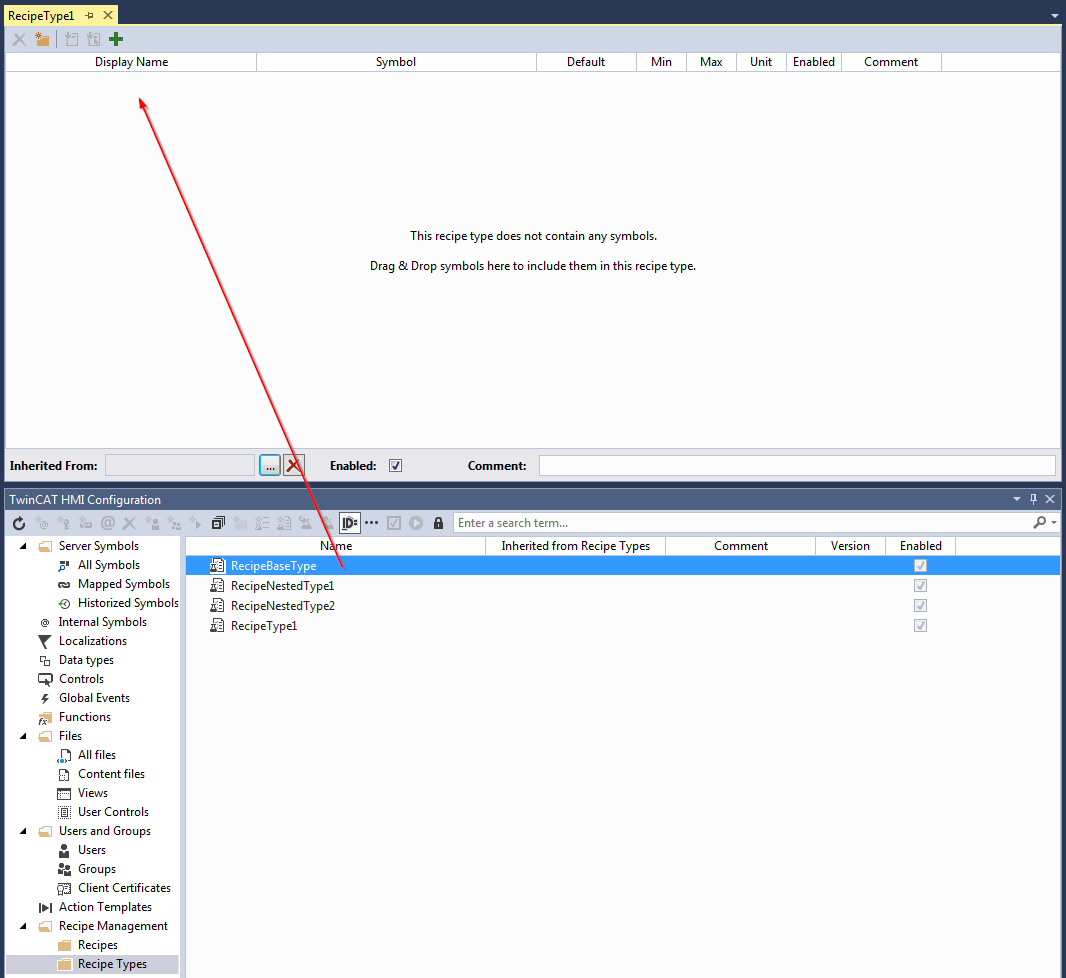Click the Version column header
Viewport: 1066px width, 978px height.
point(850,546)
